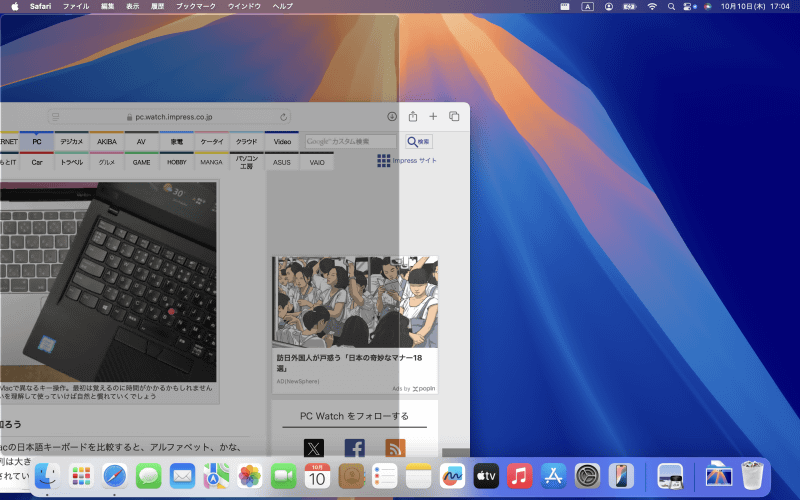
Task: Select the クラウド category tab
Action: (x=246, y=141)
